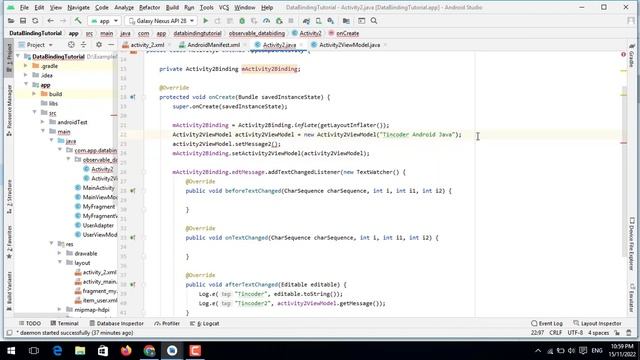This screenshot has width=640, height=360.
Task: Click the Sync Project with Gradle icon
Action: [306, 21]
